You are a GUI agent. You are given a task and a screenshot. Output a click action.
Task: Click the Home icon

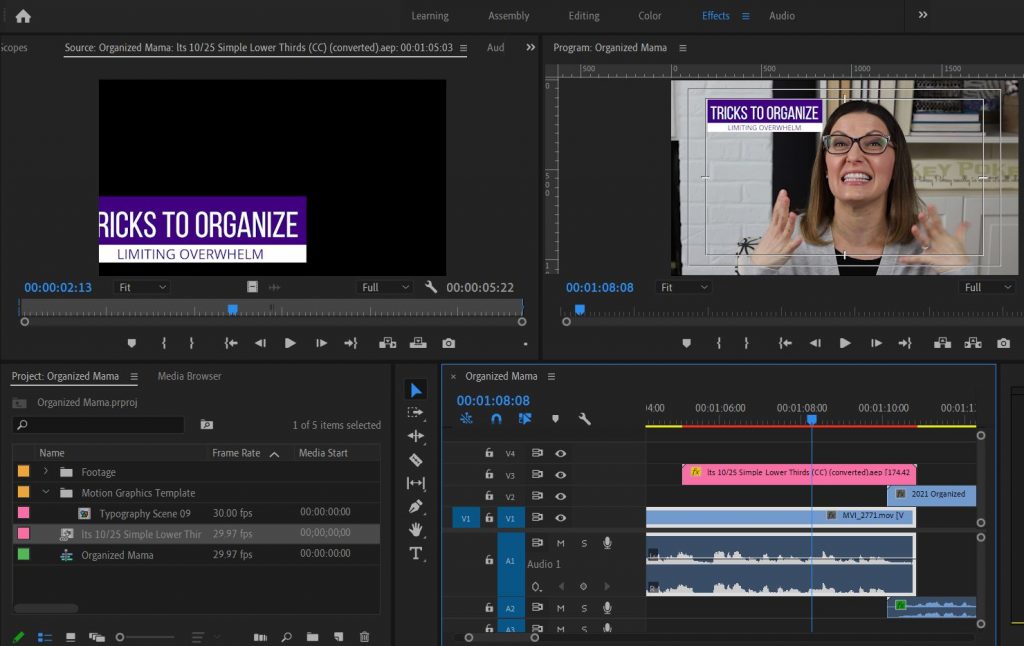[23, 16]
